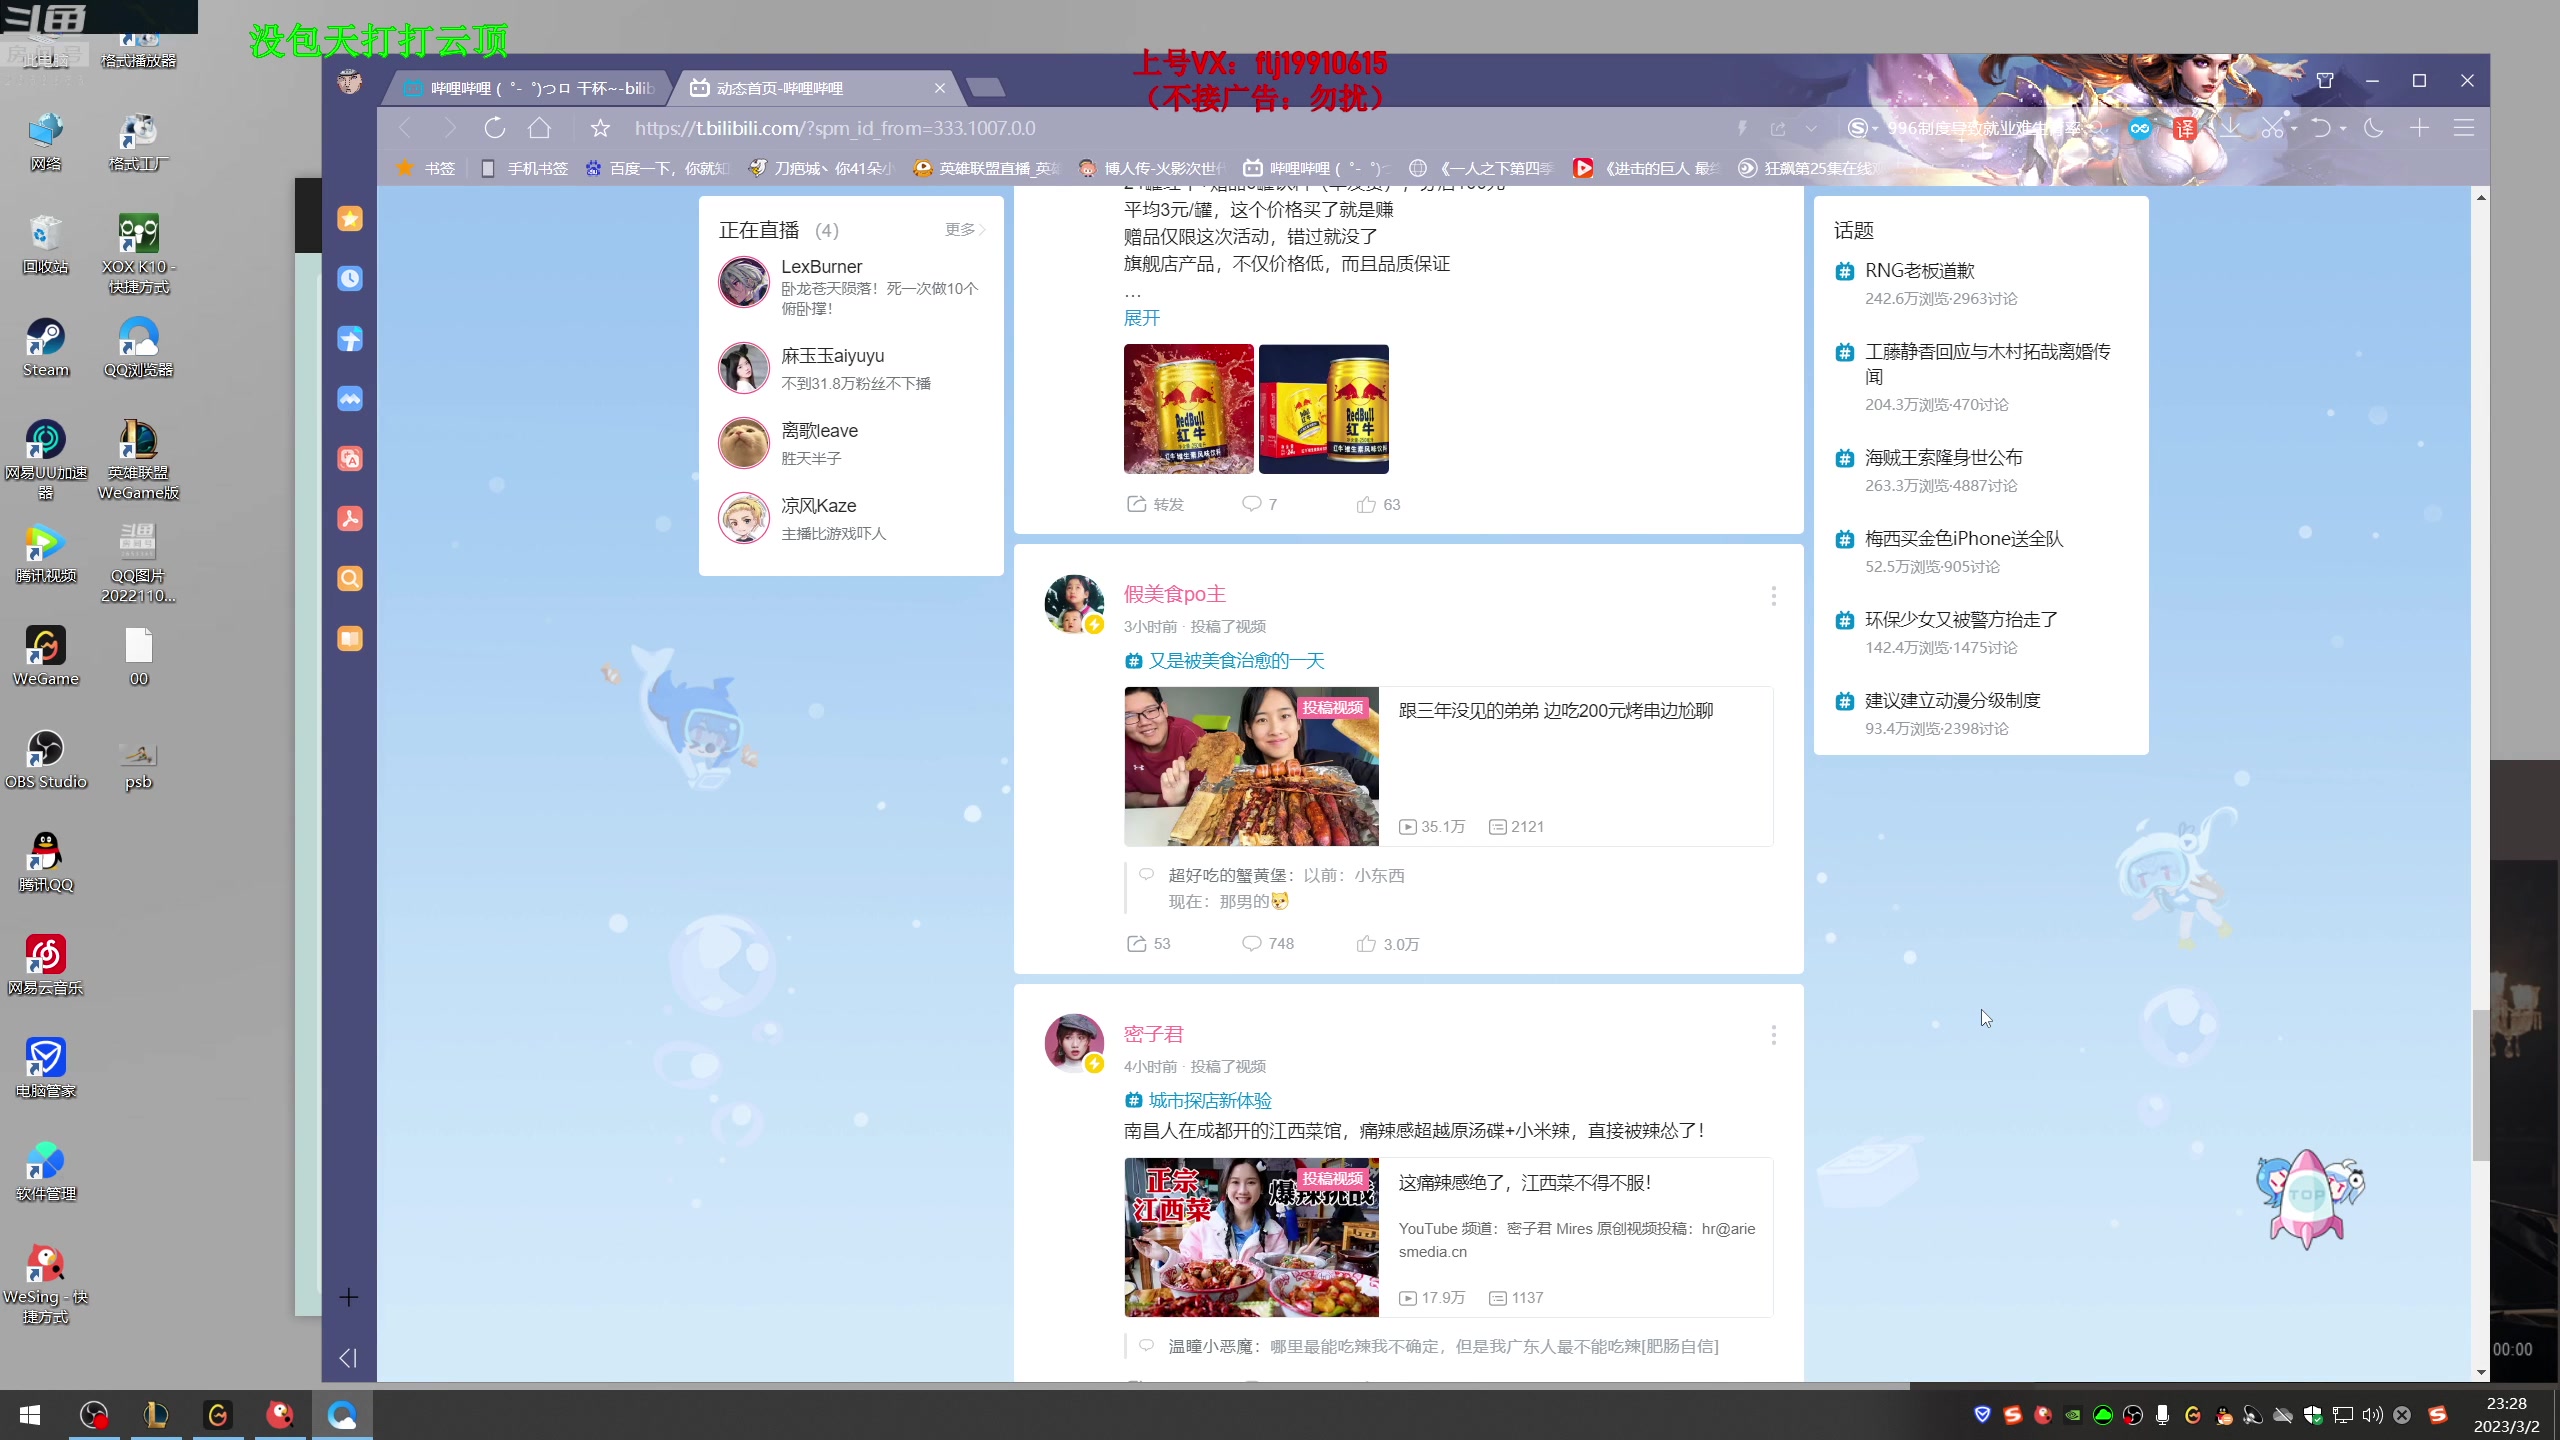Click the screenshot scissors tool
The width and height of the screenshot is (2560, 1440).
[2272, 128]
